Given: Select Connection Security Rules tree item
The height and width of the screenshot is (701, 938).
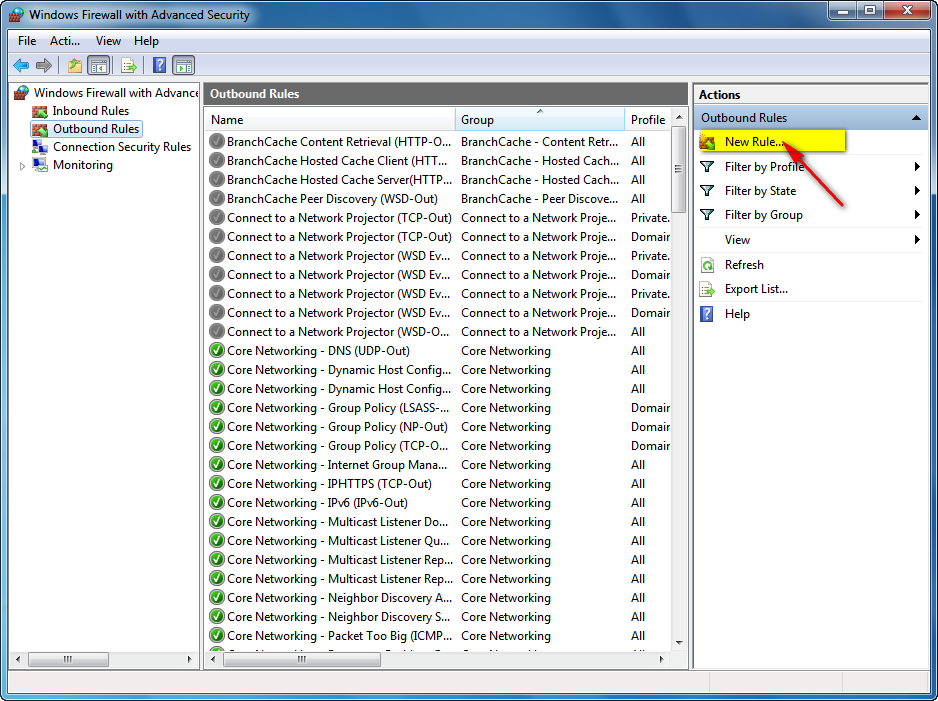Looking at the screenshot, I should (122, 147).
